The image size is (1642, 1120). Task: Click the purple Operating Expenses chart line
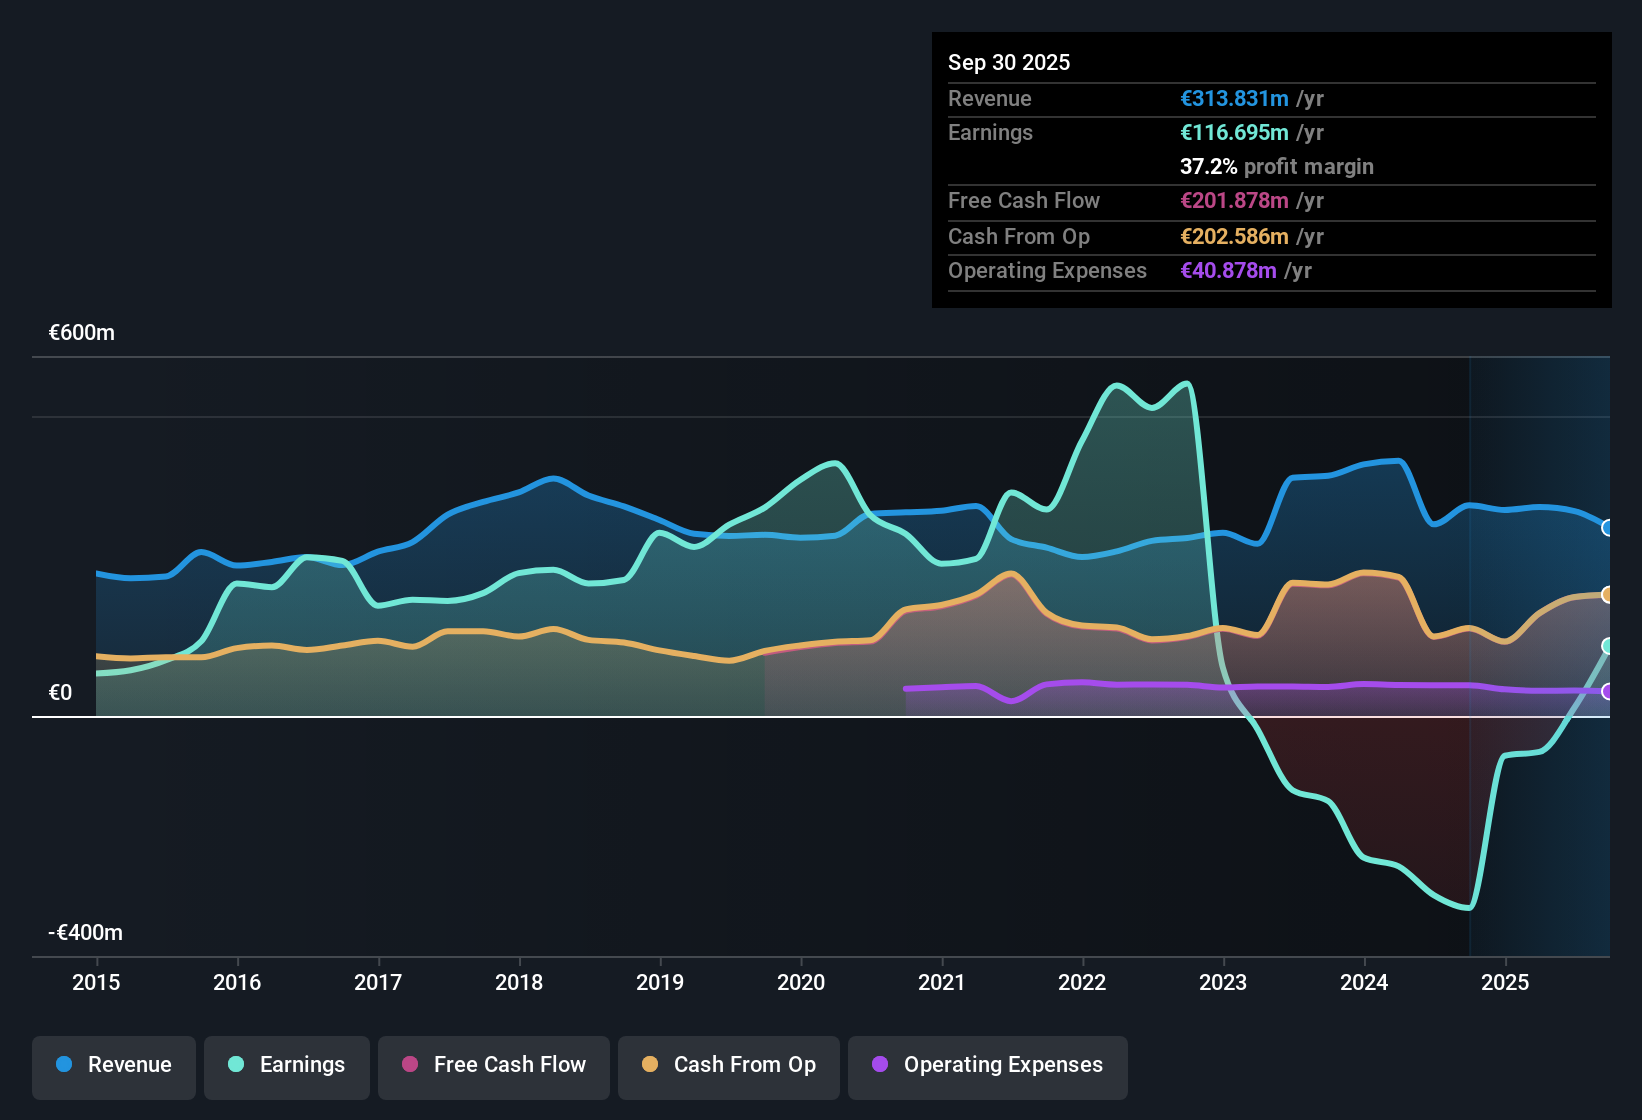coord(1200,688)
